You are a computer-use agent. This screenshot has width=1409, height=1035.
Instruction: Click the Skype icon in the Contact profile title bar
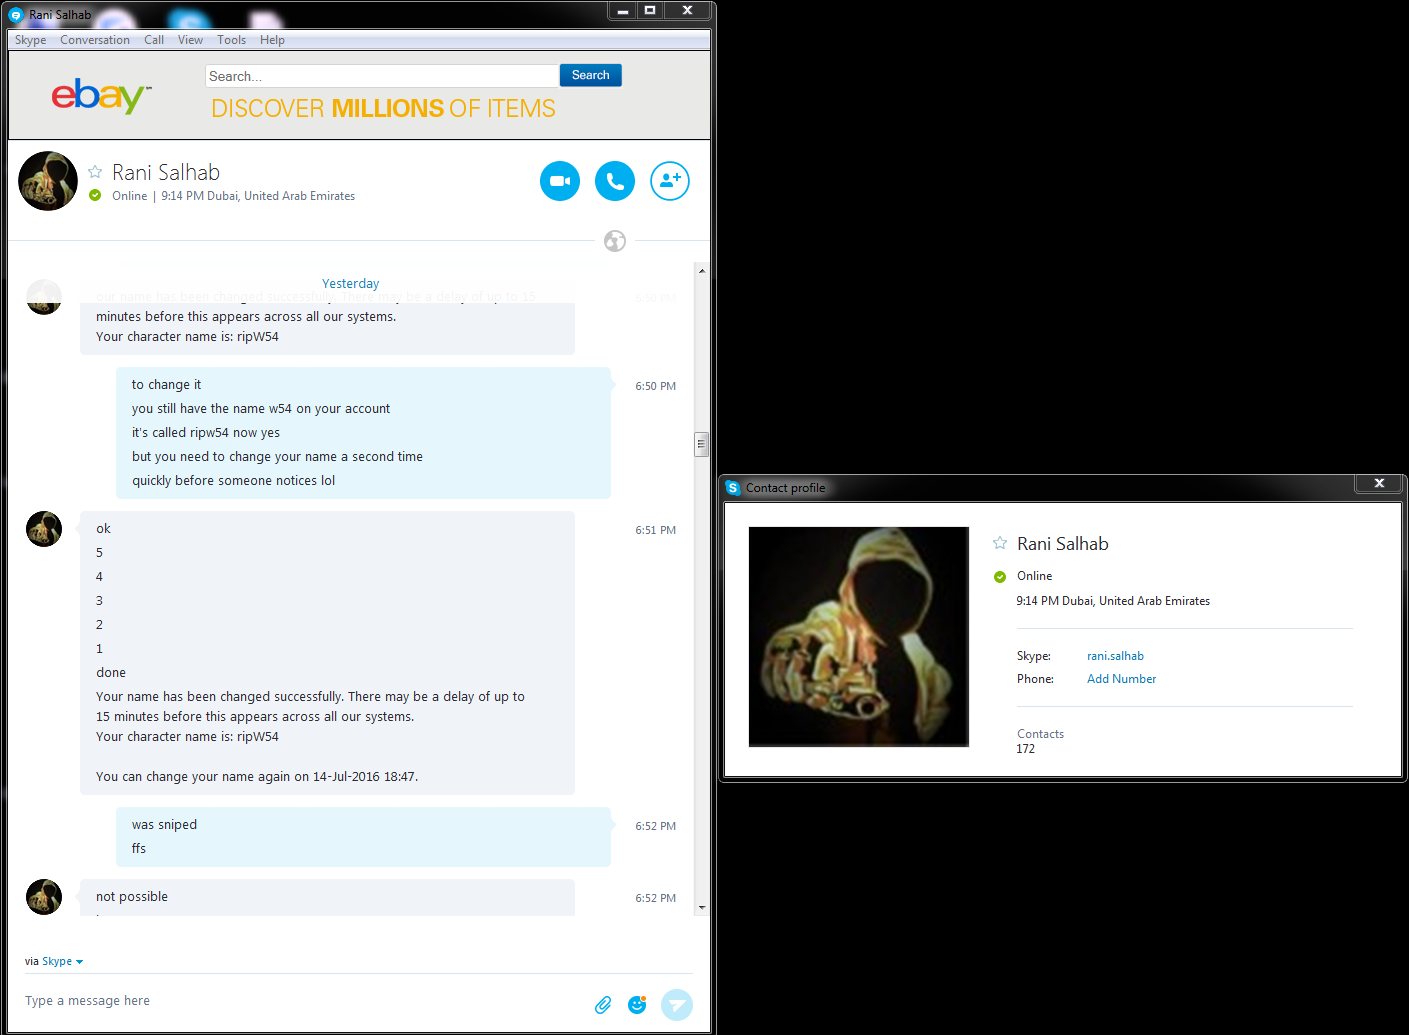(733, 488)
